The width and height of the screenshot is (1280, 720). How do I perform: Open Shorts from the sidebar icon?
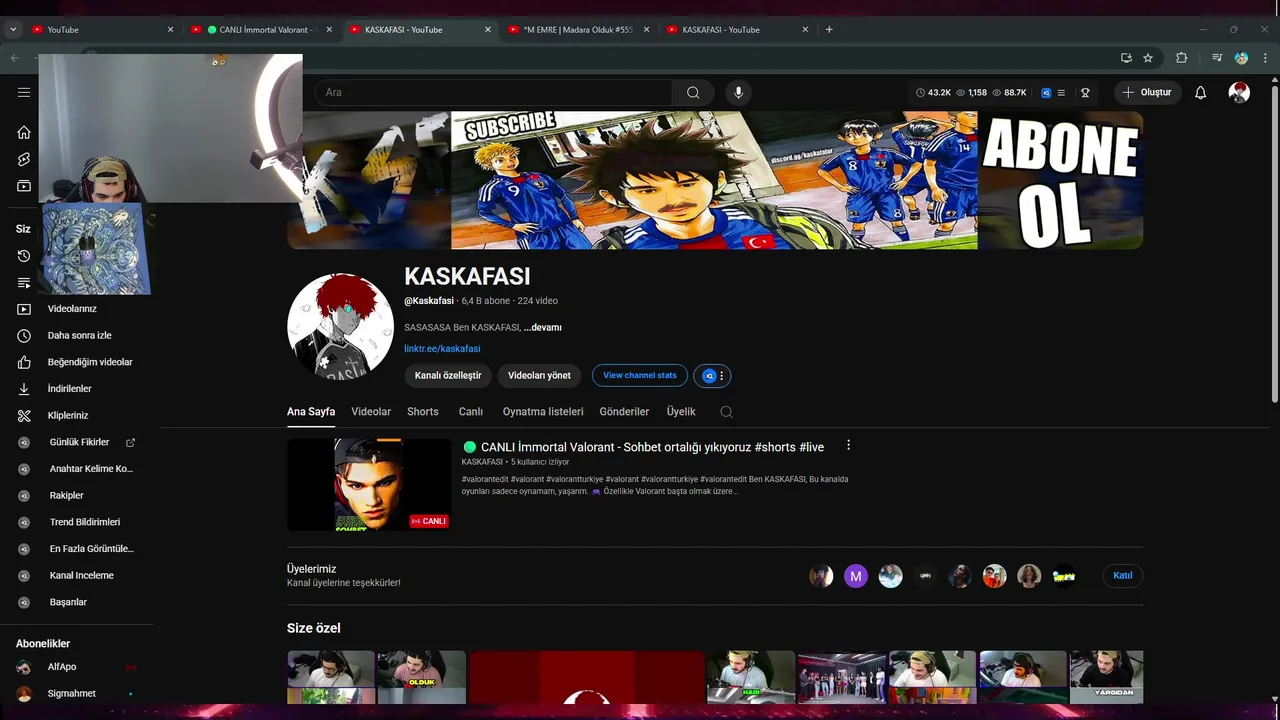coord(24,159)
